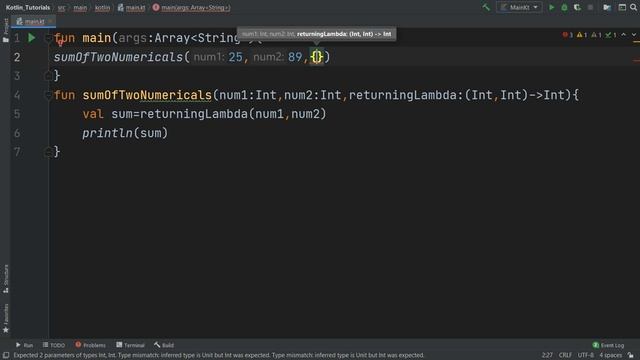Image resolution: width=640 pixels, height=360 pixels.
Task: Click the Kotlin_Tutorials breadcrumb
Action: tap(28, 7)
